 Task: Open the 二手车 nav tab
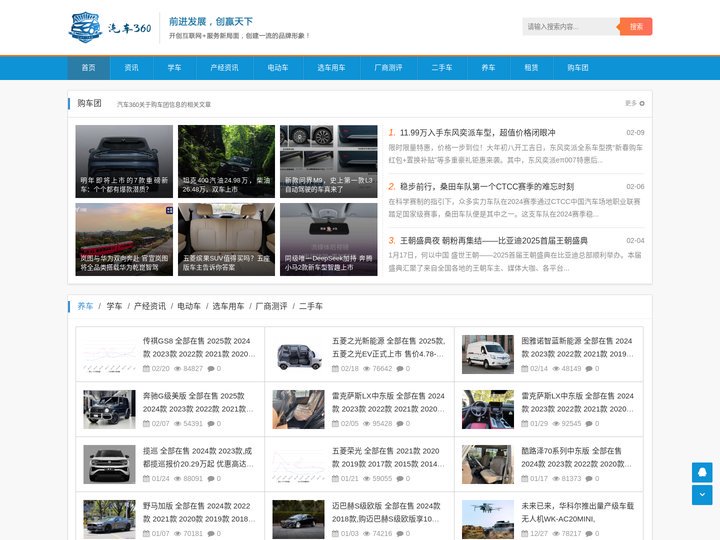442,68
